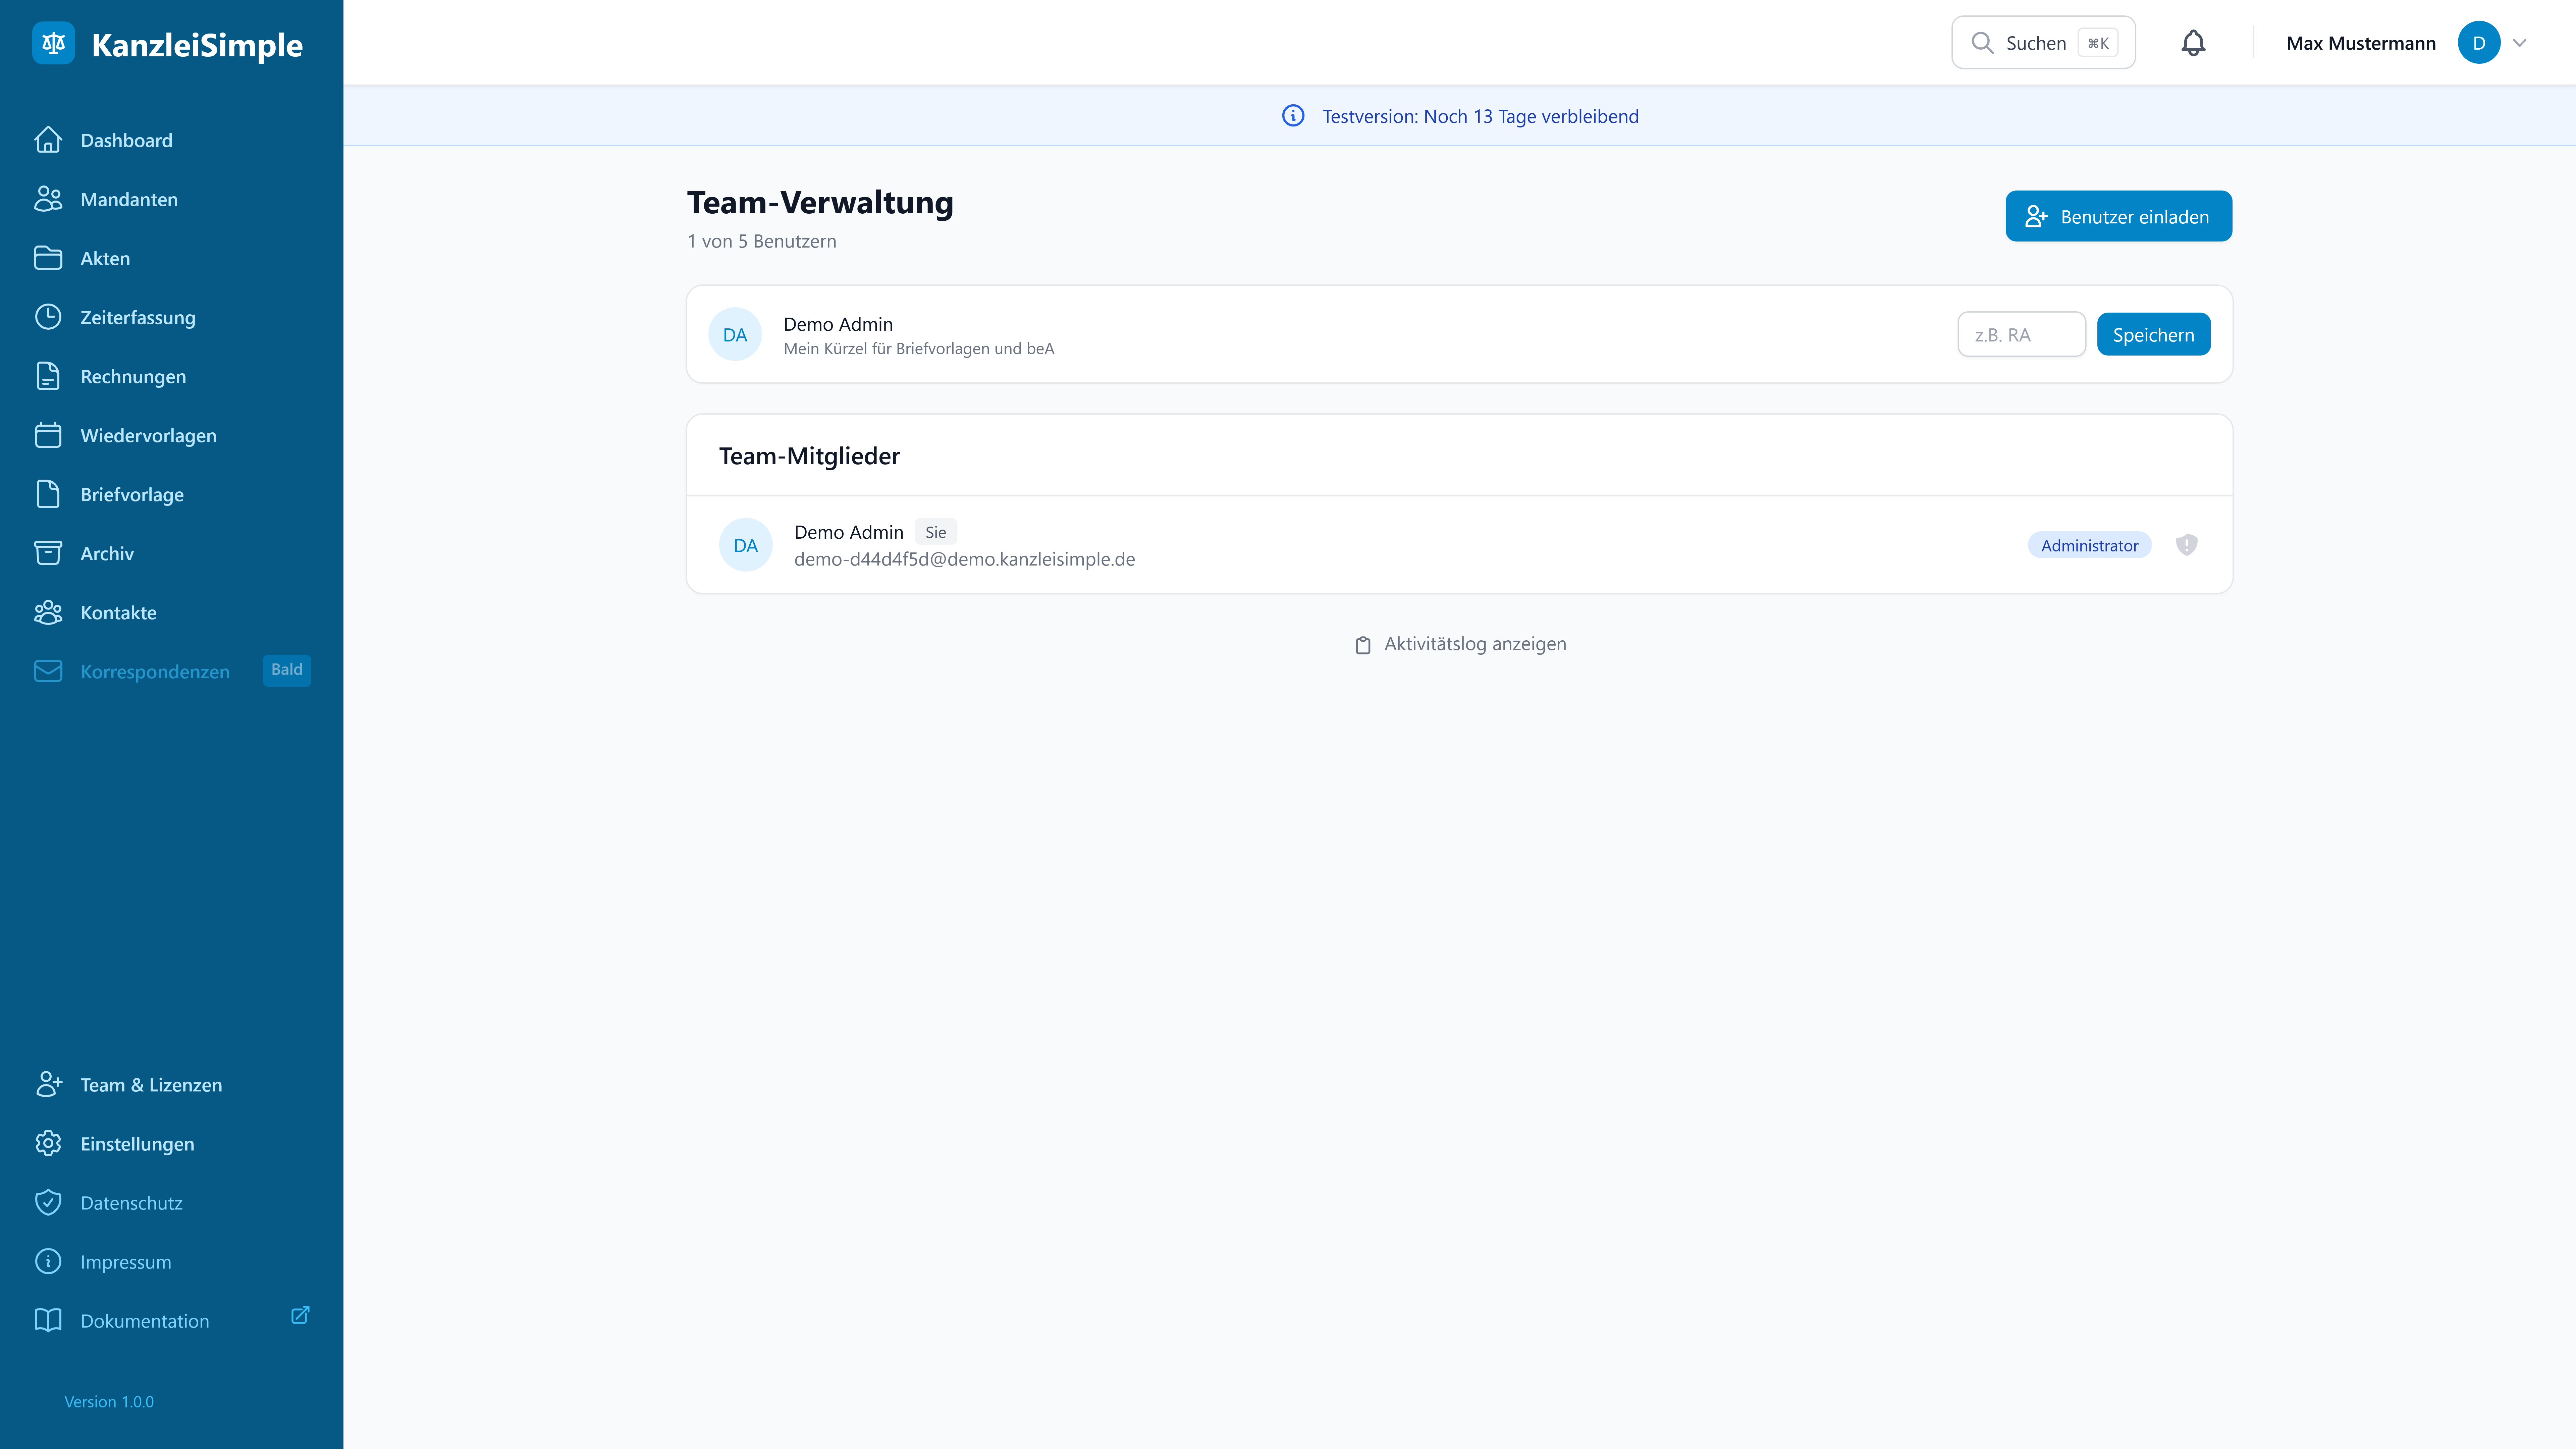Screen dimensions: 2576x1449
Task: Open Mandanten in the sidebar
Action: tap(129, 199)
